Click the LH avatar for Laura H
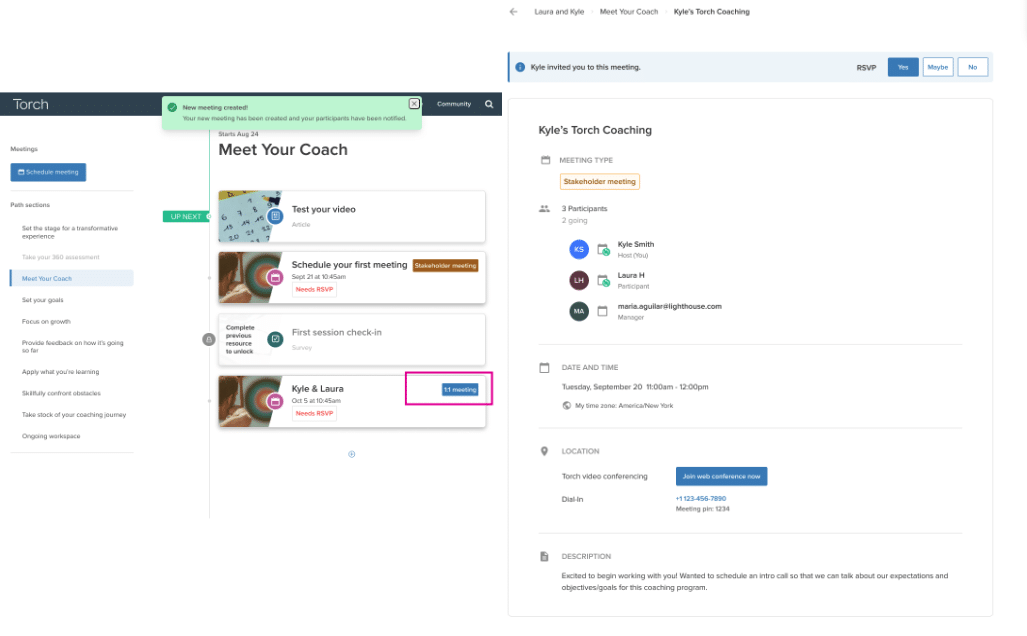This screenshot has width=1027, height=636. (579, 280)
